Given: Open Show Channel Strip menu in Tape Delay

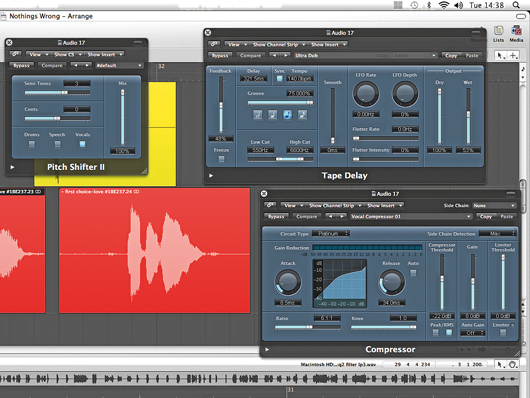Looking at the screenshot, I should pos(279,44).
